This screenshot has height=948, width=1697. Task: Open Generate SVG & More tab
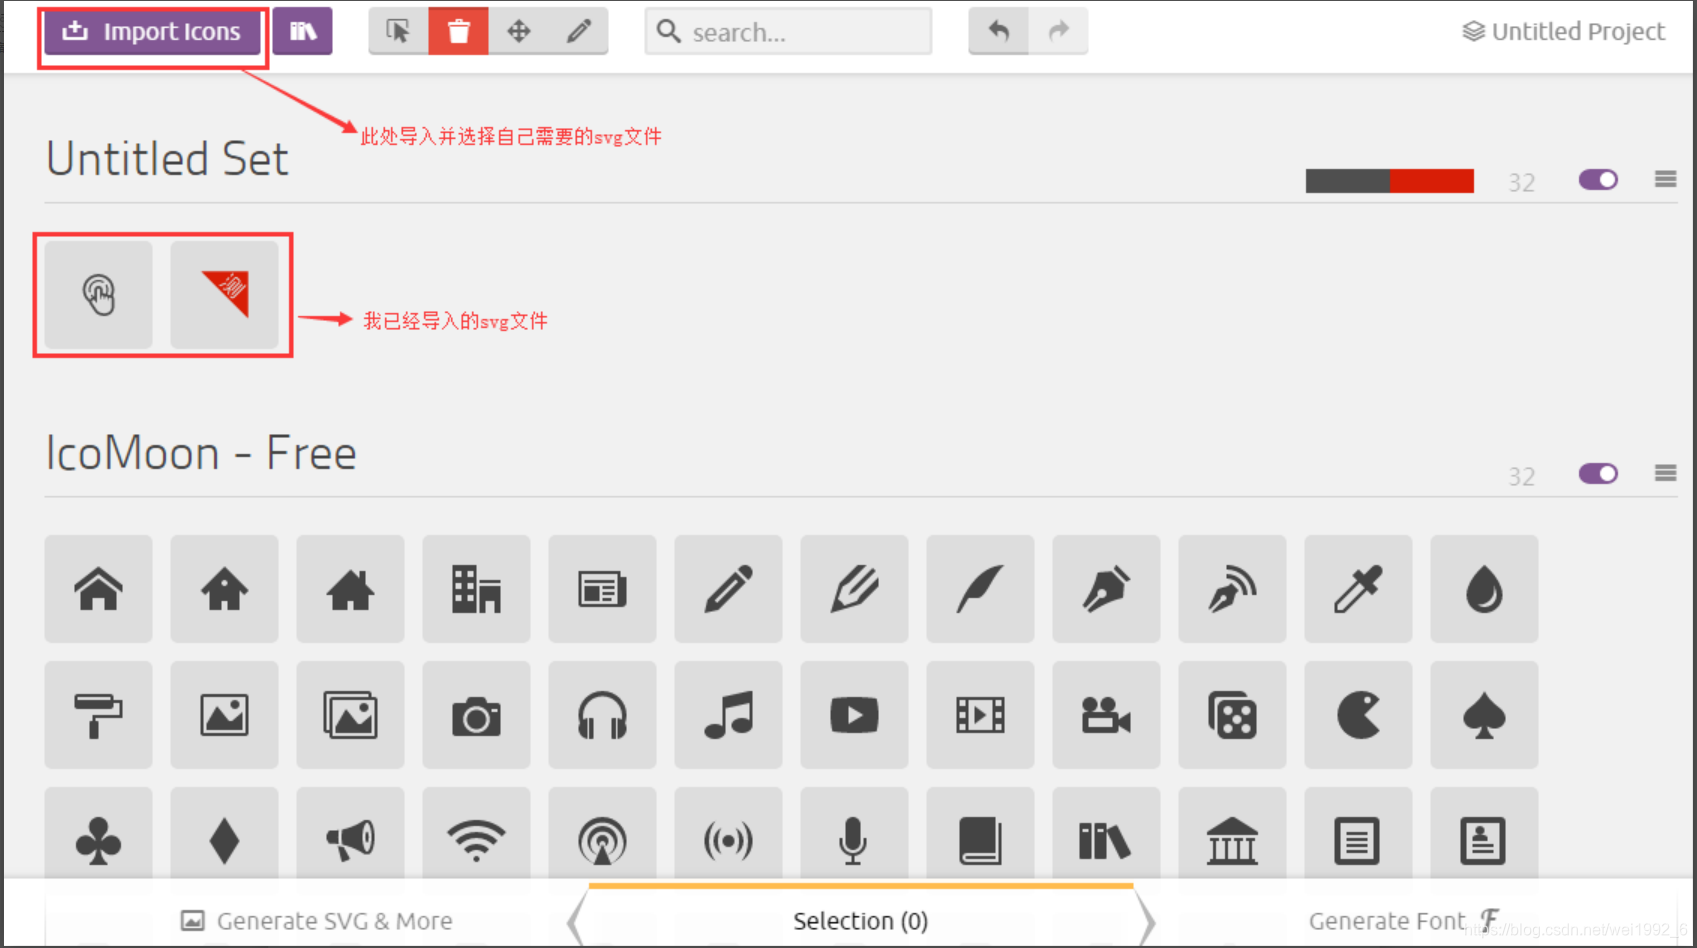pos(316,921)
